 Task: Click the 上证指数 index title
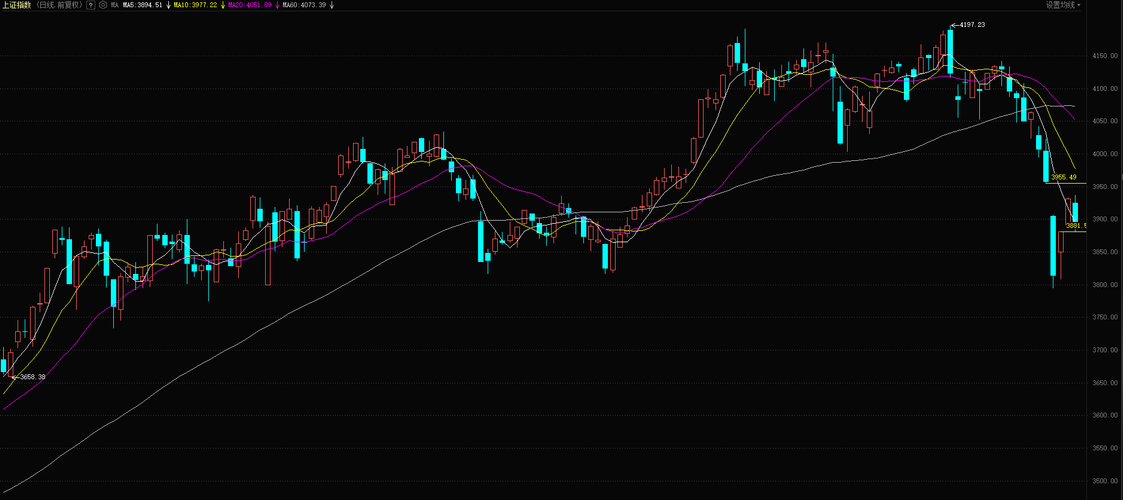(x=16, y=5)
